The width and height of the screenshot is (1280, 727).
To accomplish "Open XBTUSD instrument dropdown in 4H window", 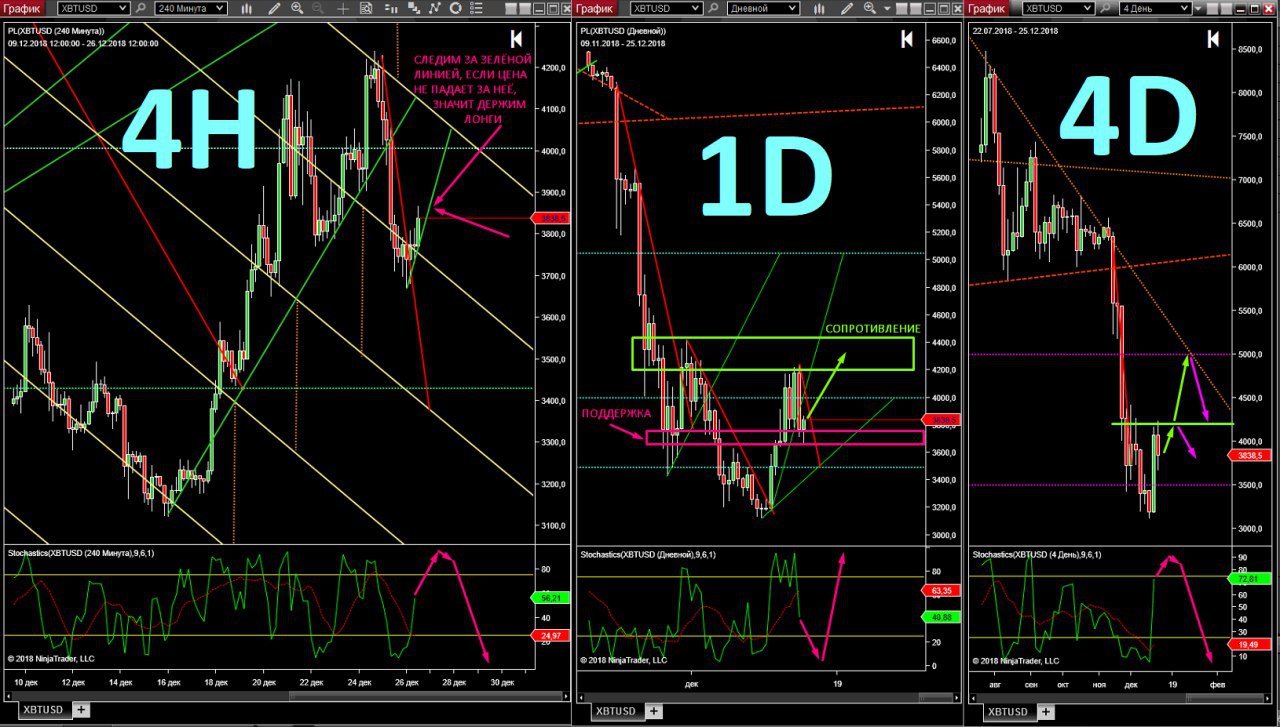I will pyautogui.click(x=93, y=8).
